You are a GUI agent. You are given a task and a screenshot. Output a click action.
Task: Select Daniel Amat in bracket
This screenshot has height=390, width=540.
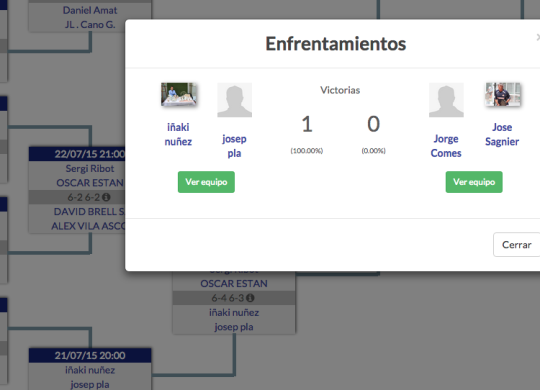[90, 10]
